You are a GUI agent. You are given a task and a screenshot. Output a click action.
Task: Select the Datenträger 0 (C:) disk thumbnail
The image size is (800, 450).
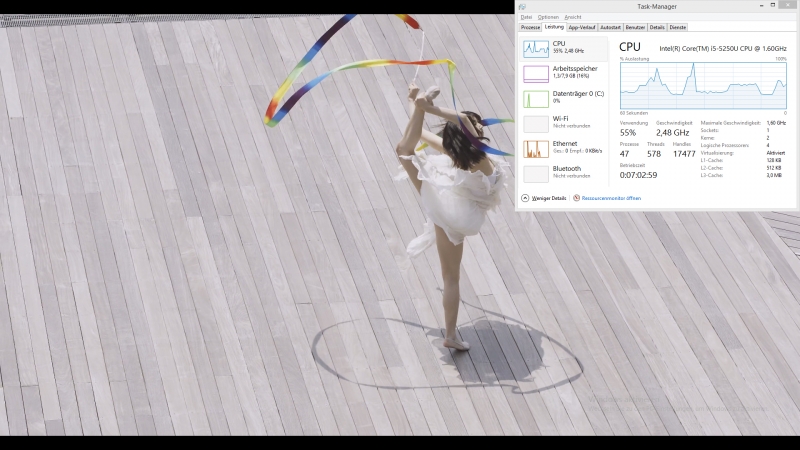point(536,99)
